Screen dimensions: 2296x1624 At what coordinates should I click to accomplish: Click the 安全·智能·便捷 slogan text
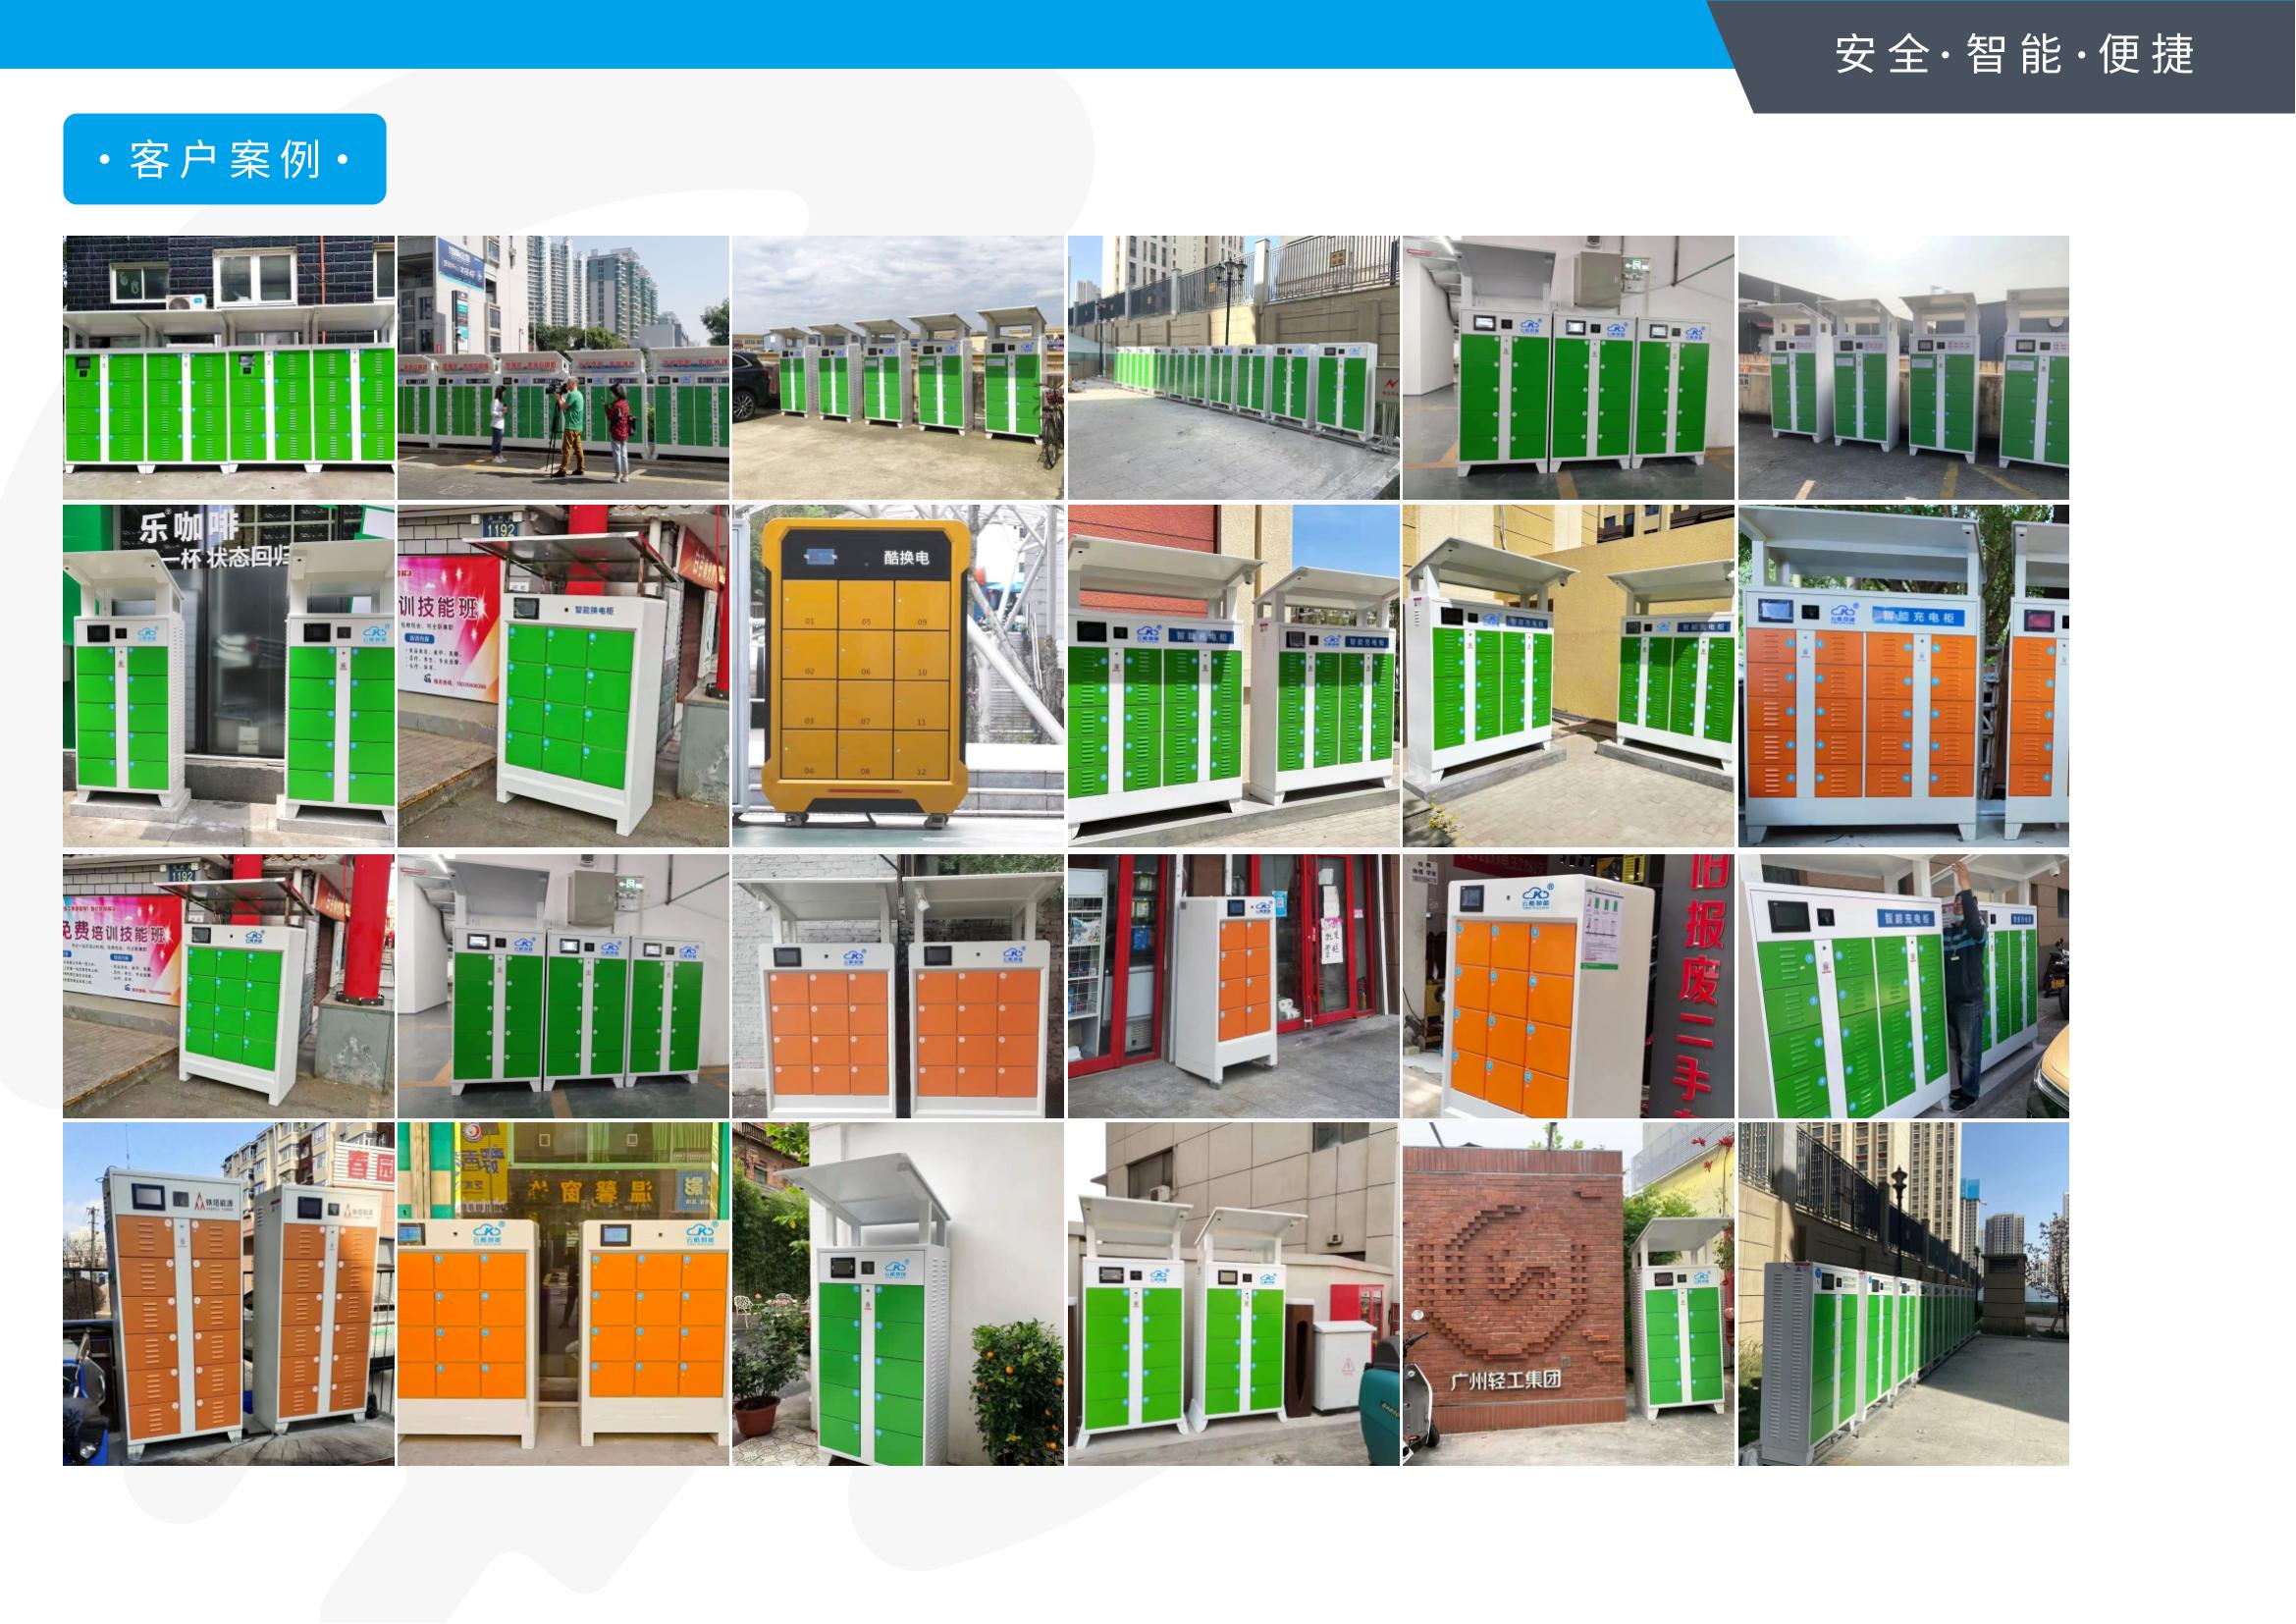[2014, 54]
